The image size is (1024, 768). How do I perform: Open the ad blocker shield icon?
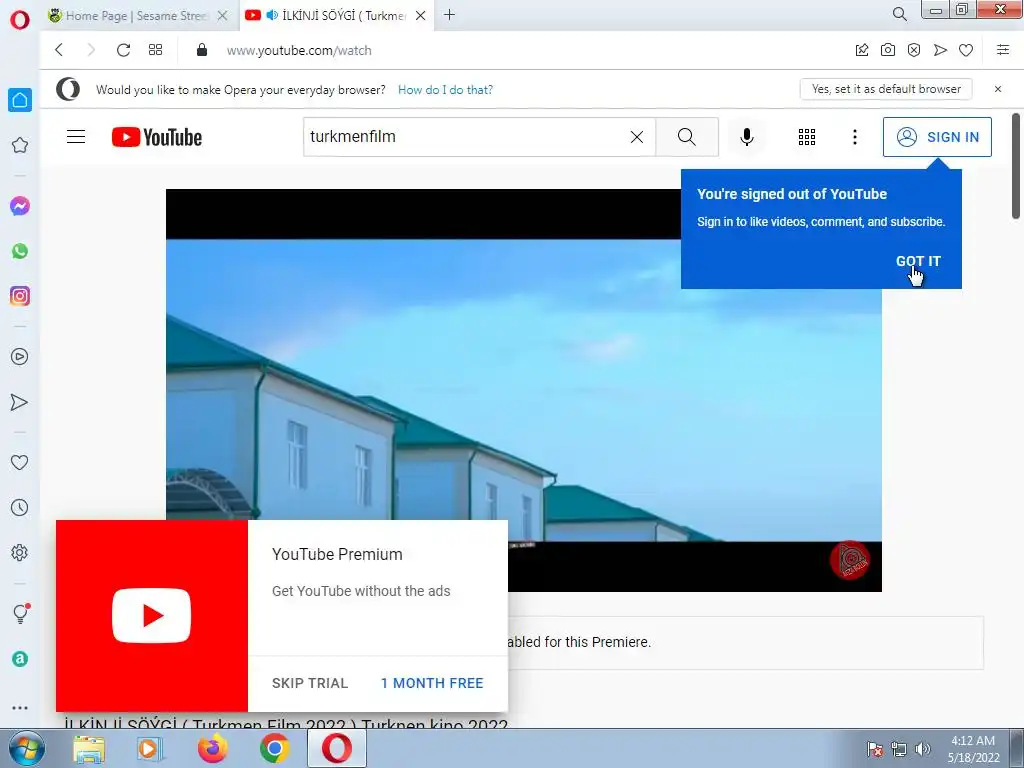click(914, 50)
